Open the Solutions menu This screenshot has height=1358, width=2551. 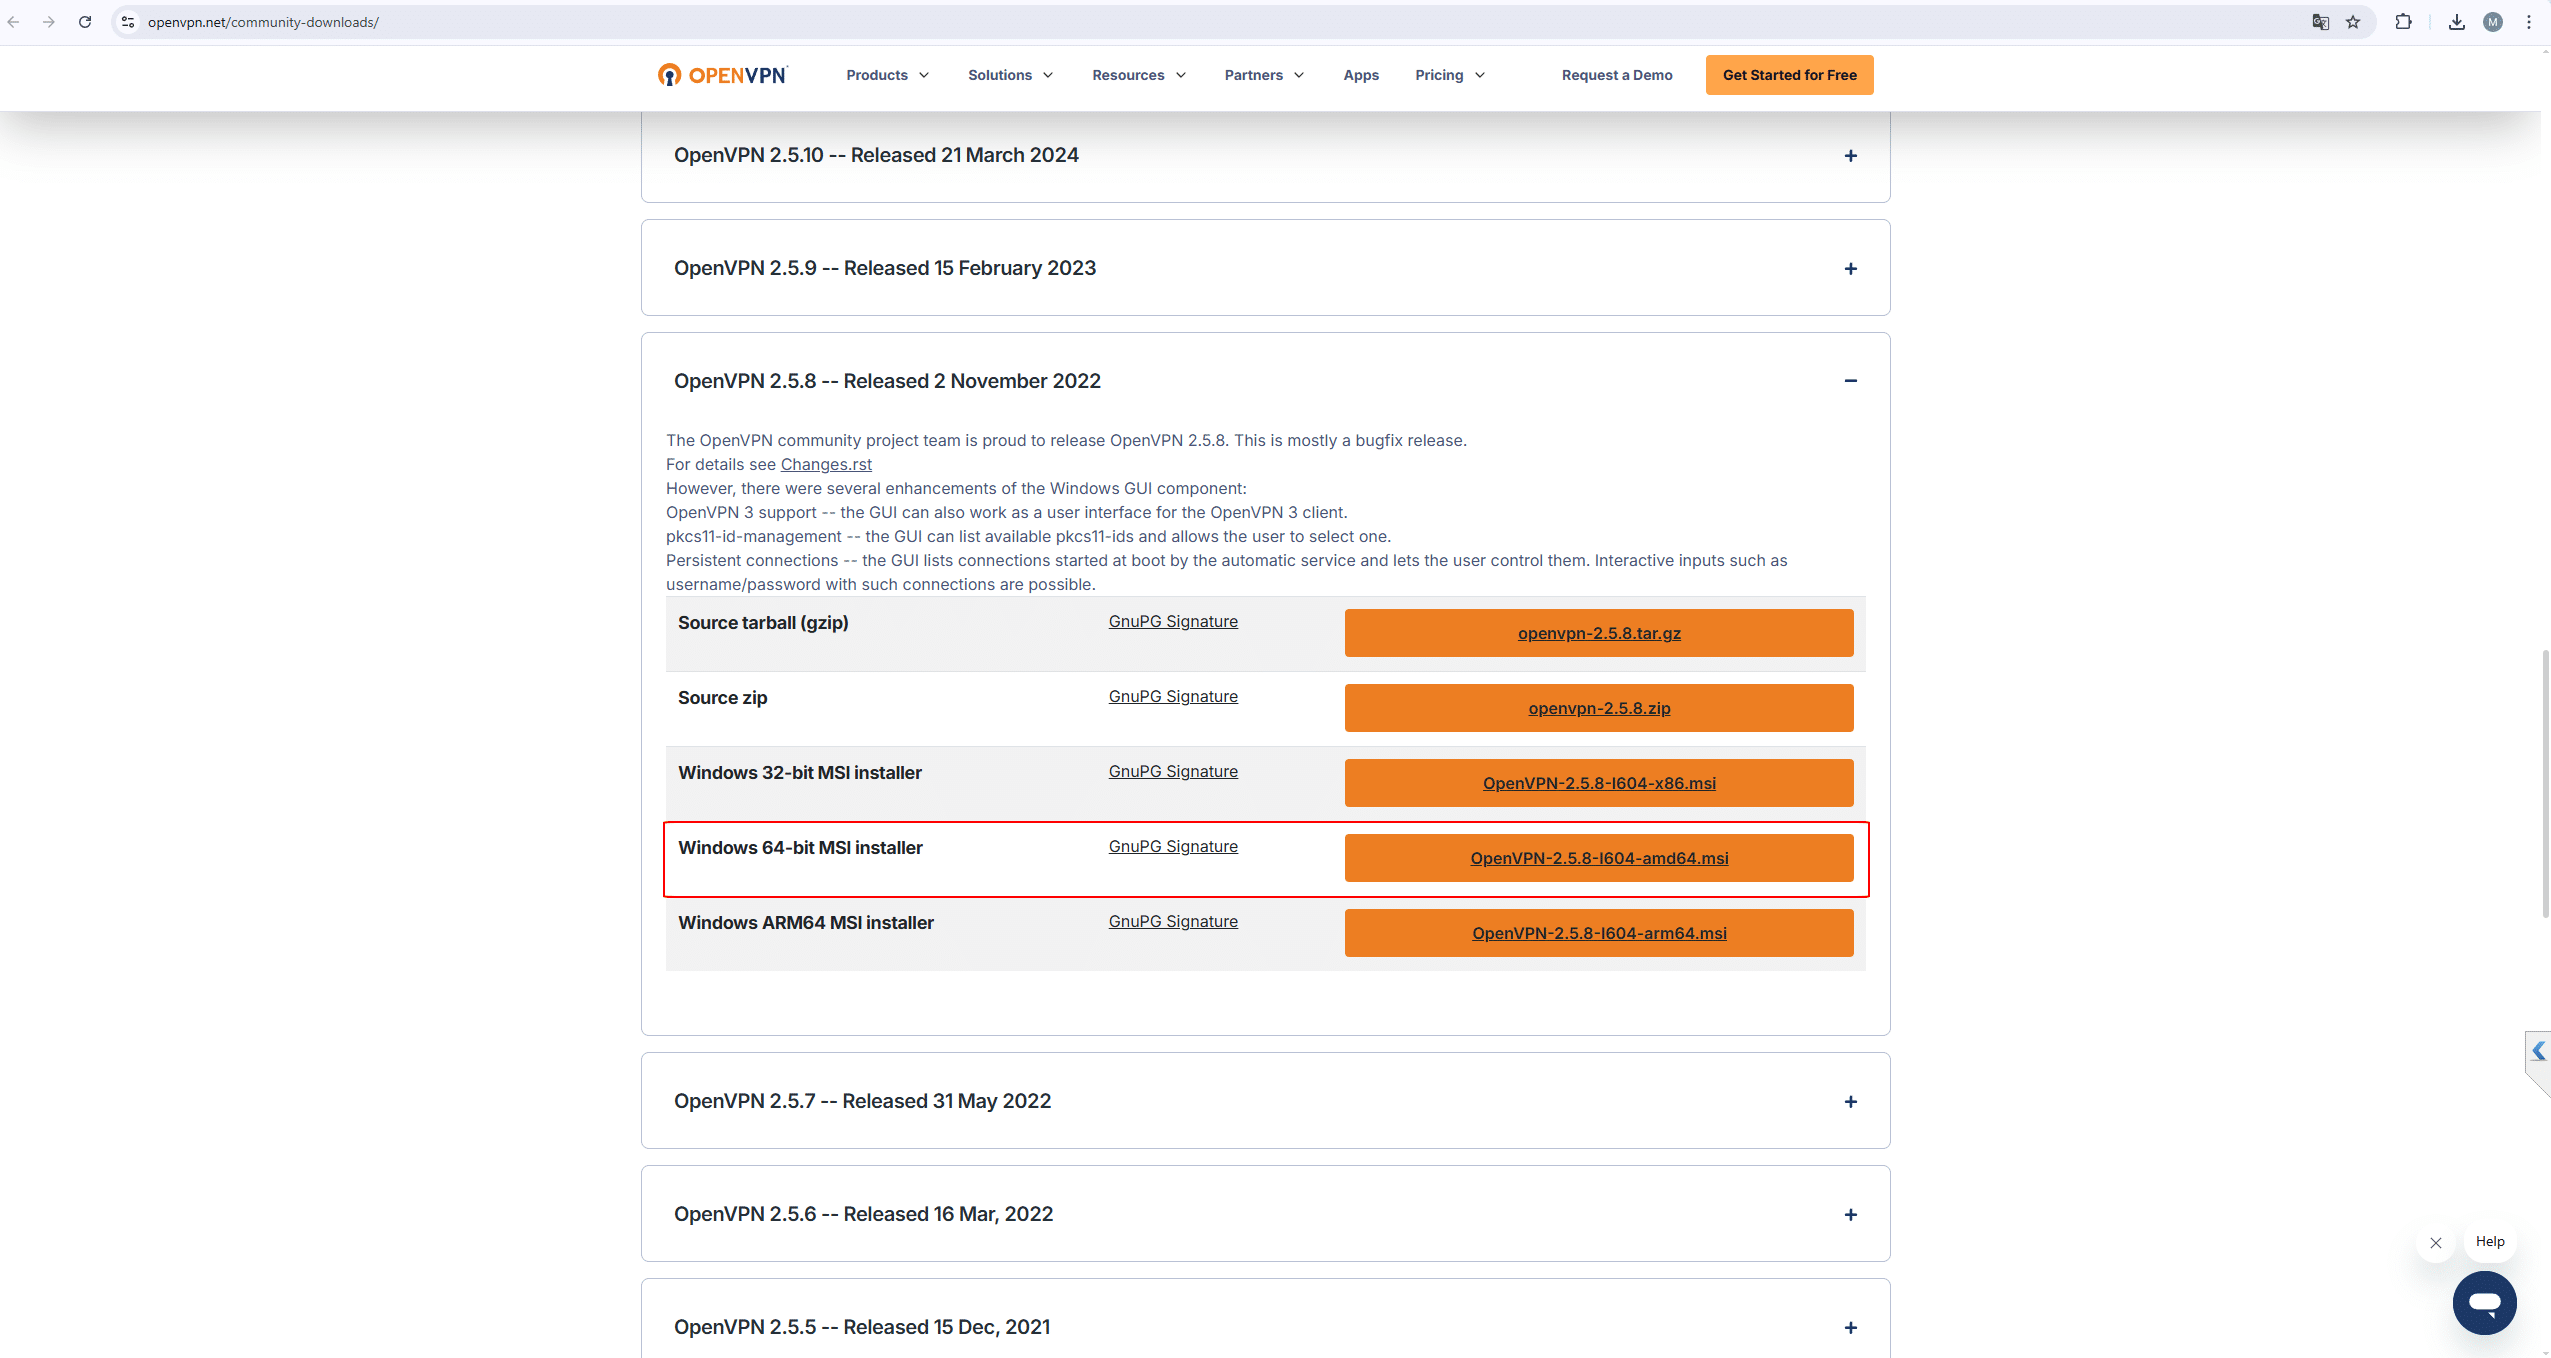click(x=1010, y=75)
